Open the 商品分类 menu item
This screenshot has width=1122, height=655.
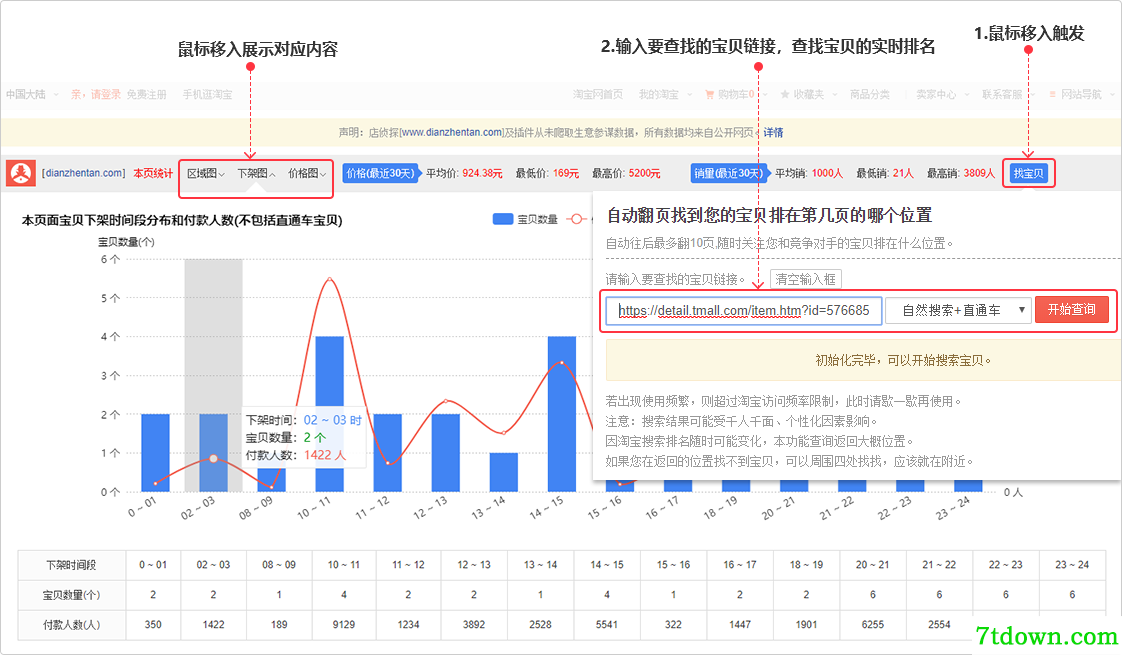(870, 94)
